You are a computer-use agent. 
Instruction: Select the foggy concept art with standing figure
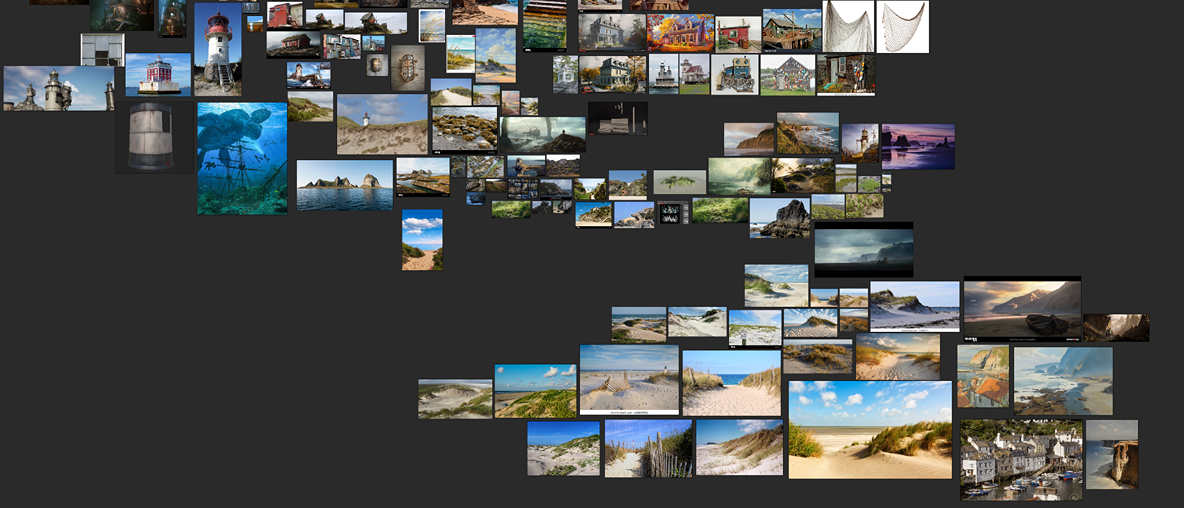(542, 134)
